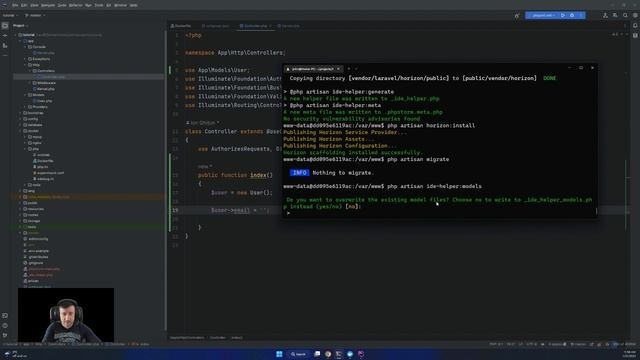Viewport: 640px width, 360px height.
Task: Open the Code menu
Action: [62, 5]
